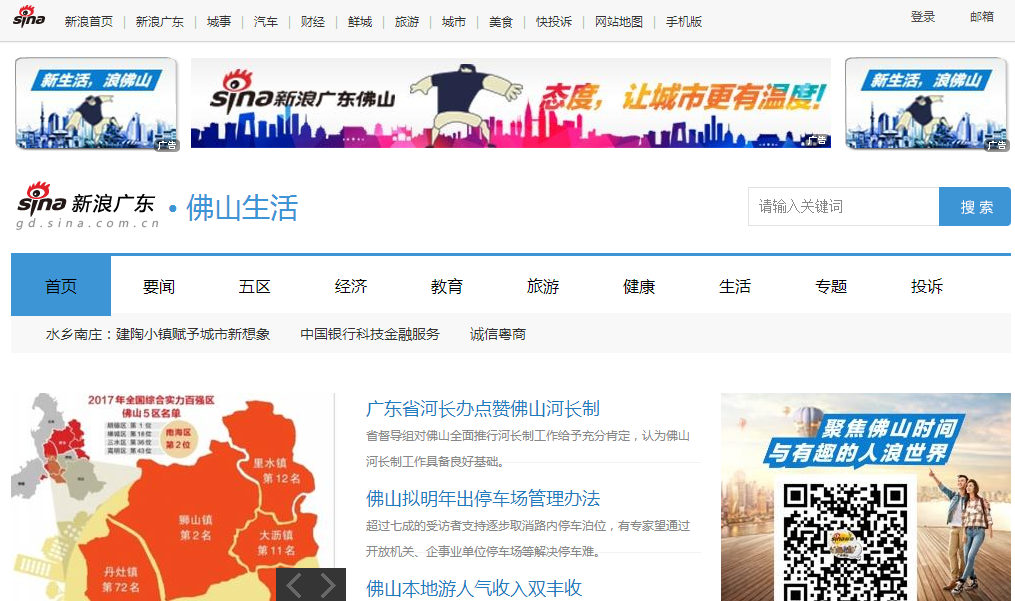Open 旅游 in the top bar

pyautogui.click(x=407, y=22)
